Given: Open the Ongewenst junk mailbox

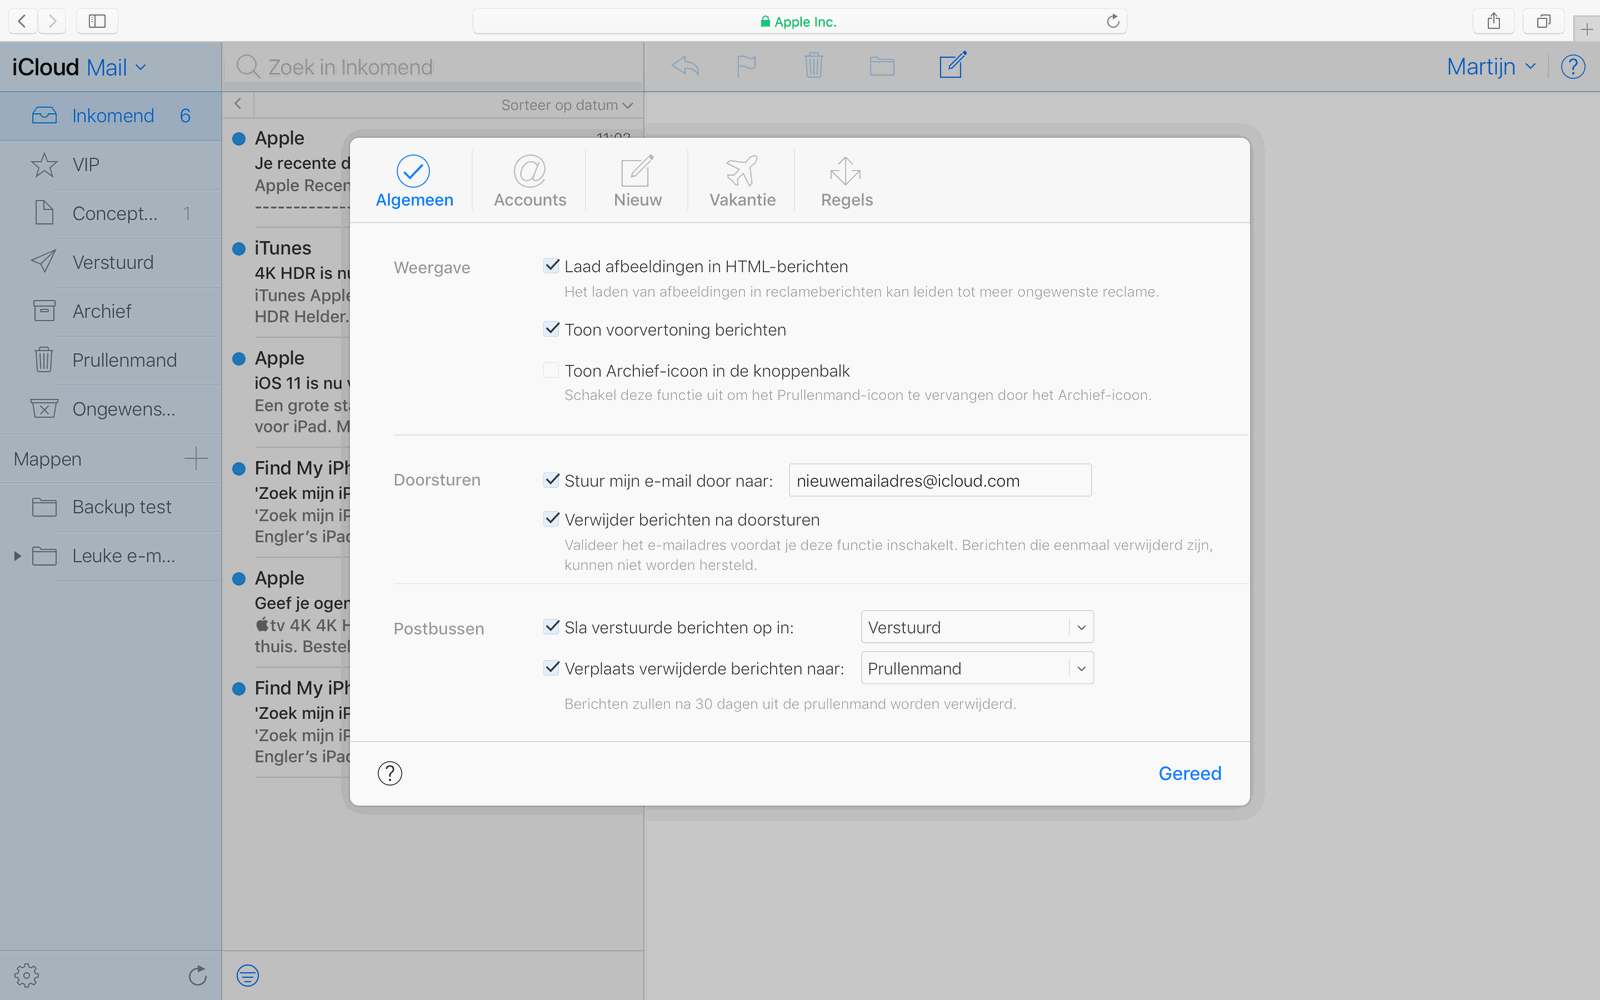Looking at the screenshot, I should click(x=111, y=409).
